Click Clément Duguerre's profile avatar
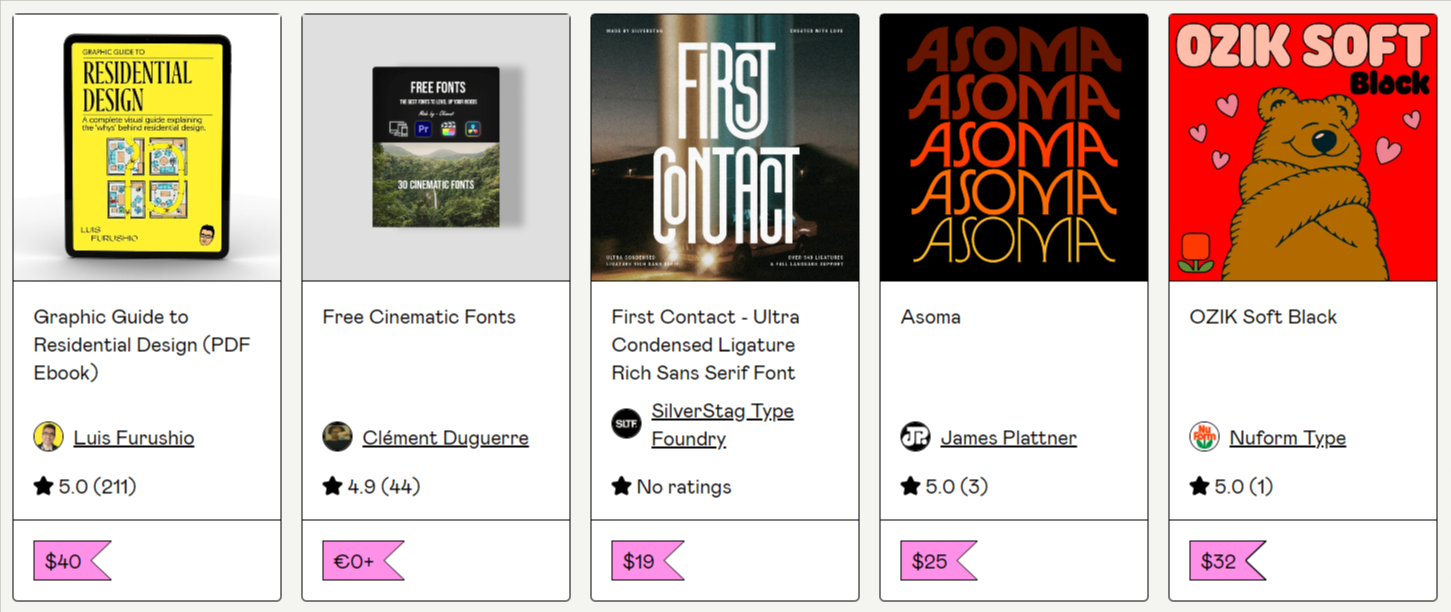Image resolution: width=1451 pixels, height=612 pixels. coord(338,436)
